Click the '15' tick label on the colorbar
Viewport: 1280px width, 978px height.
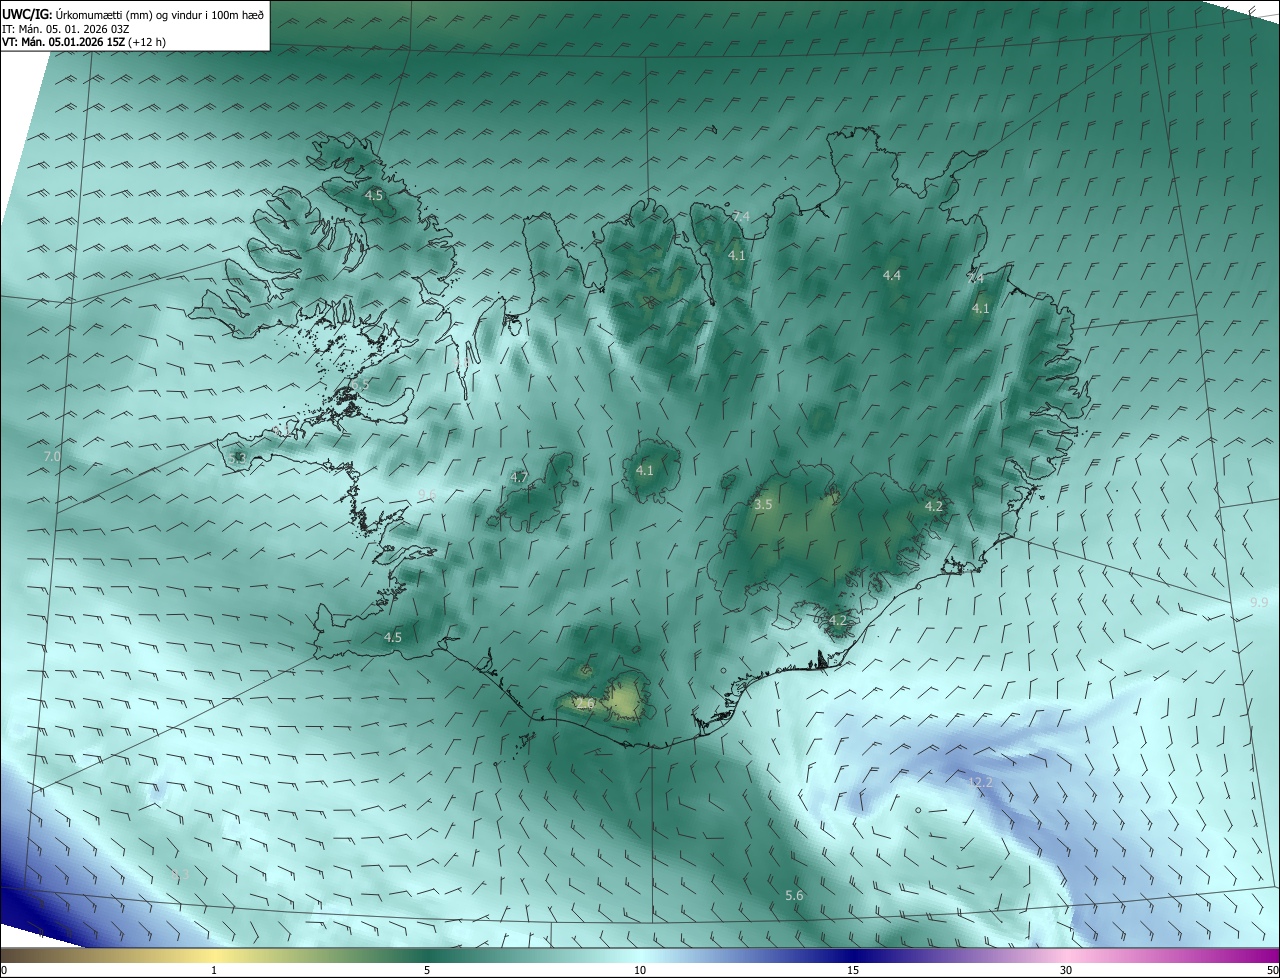[x=853, y=970]
